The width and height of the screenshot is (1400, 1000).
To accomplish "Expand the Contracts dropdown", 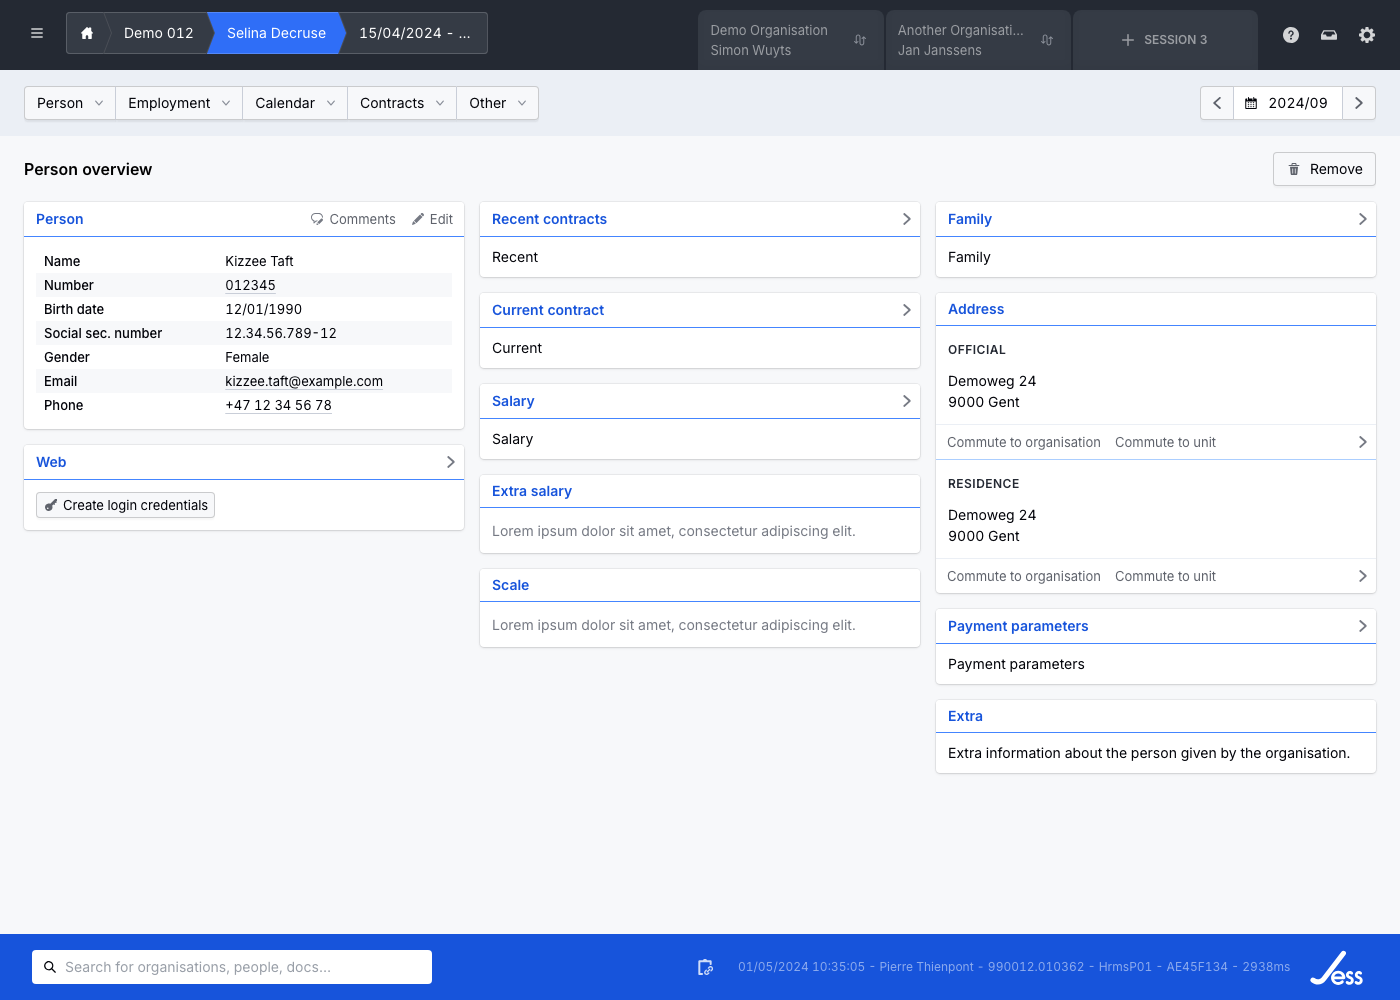I will click(402, 103).
